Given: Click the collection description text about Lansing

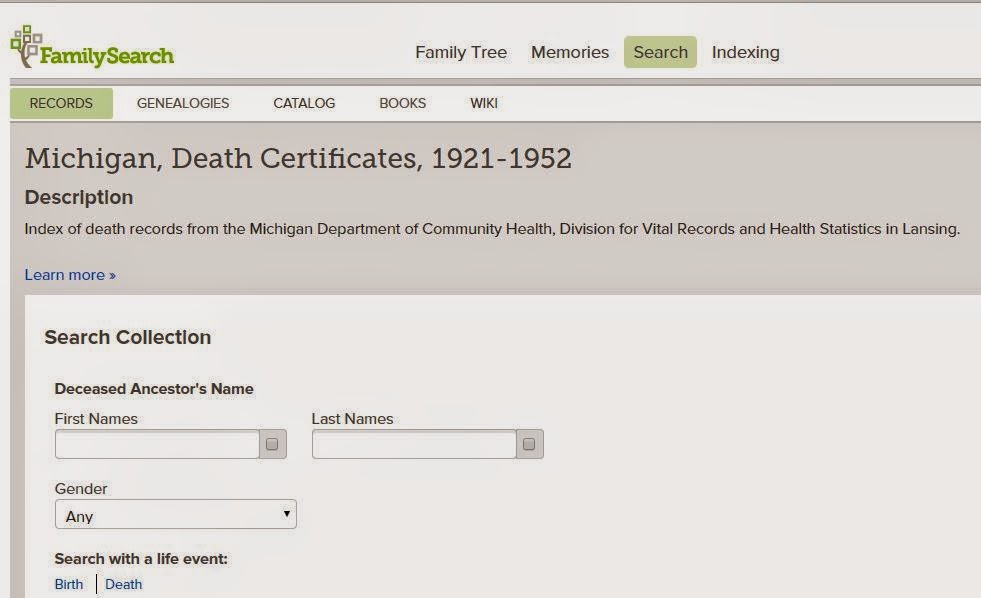Looking at the screenshot, I should (492, 229).
